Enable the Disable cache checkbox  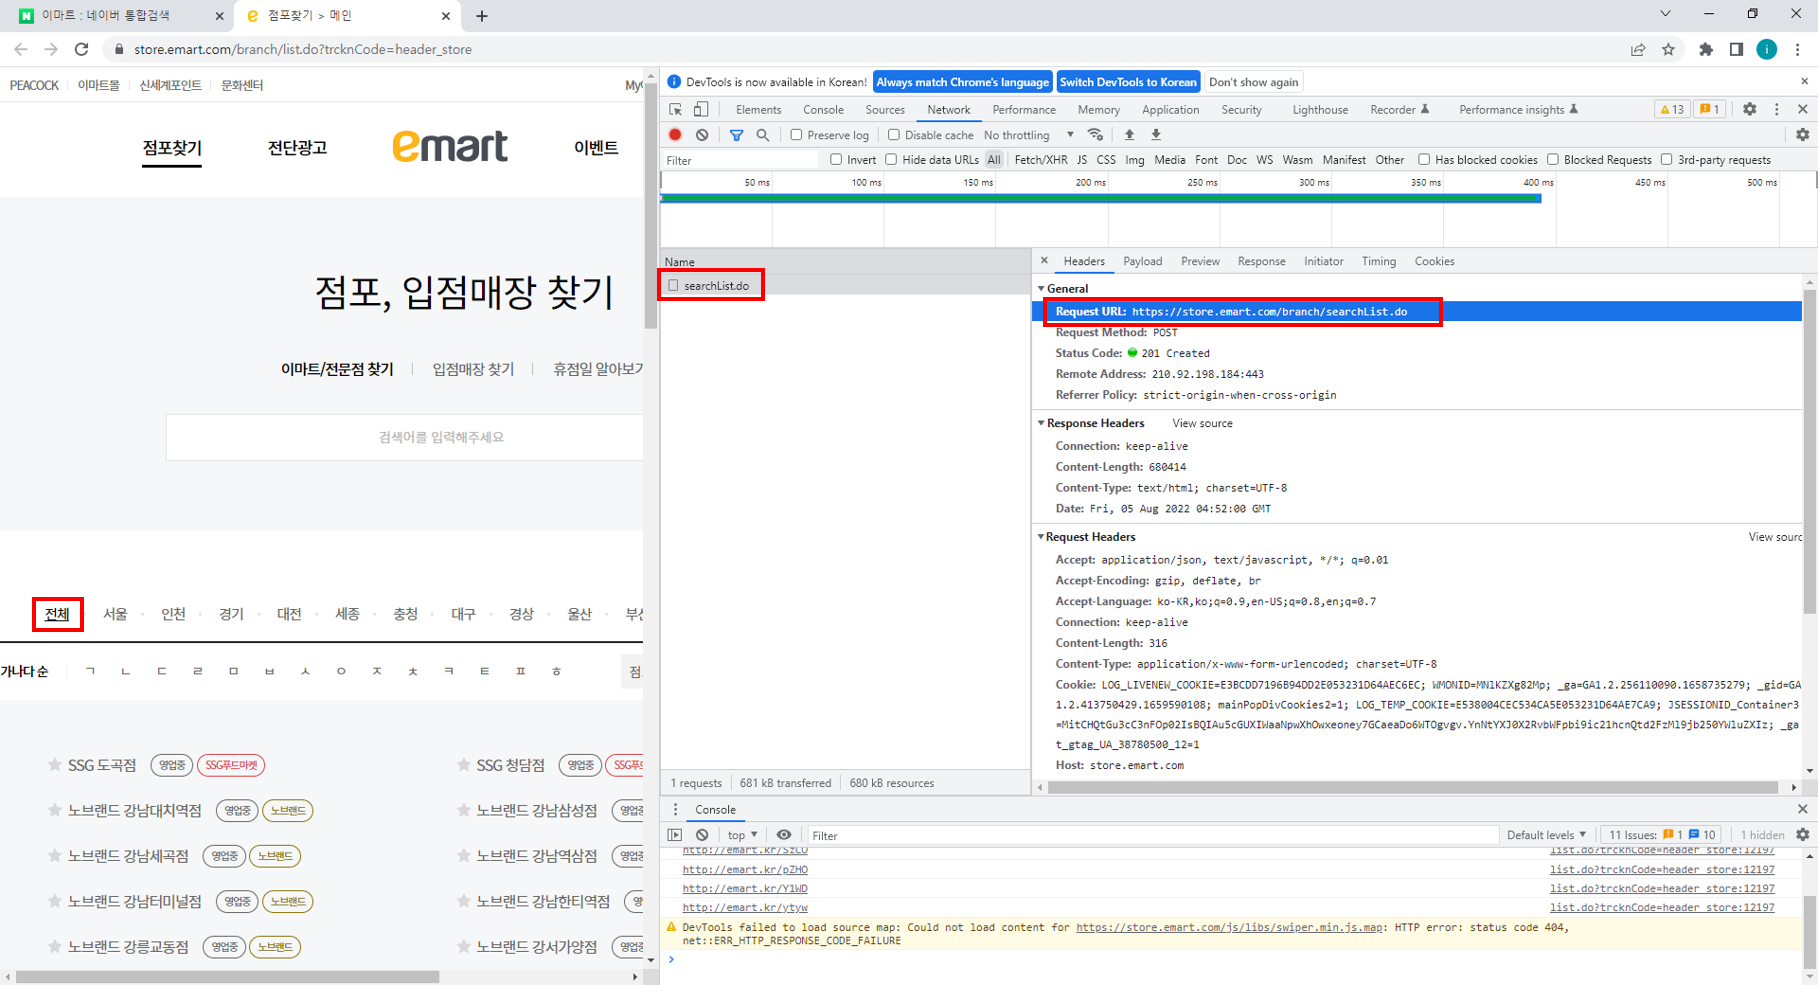click(x=894, y=135)
